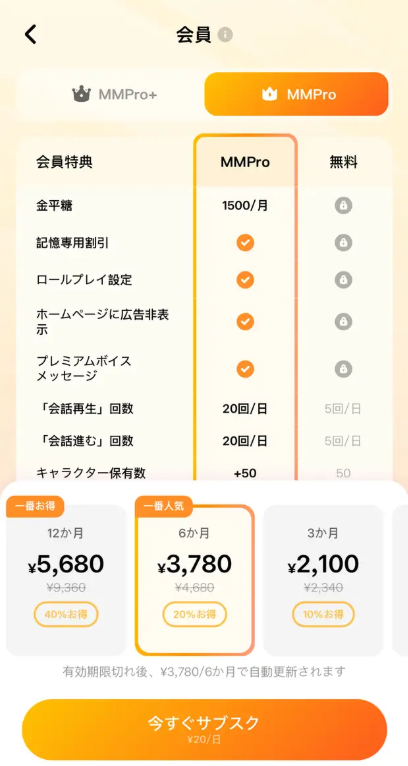The height and width of the screenshot is (766, 408).
Task: Click the checkmark for プレミアムボイスメッセージ
Action: 245,368
